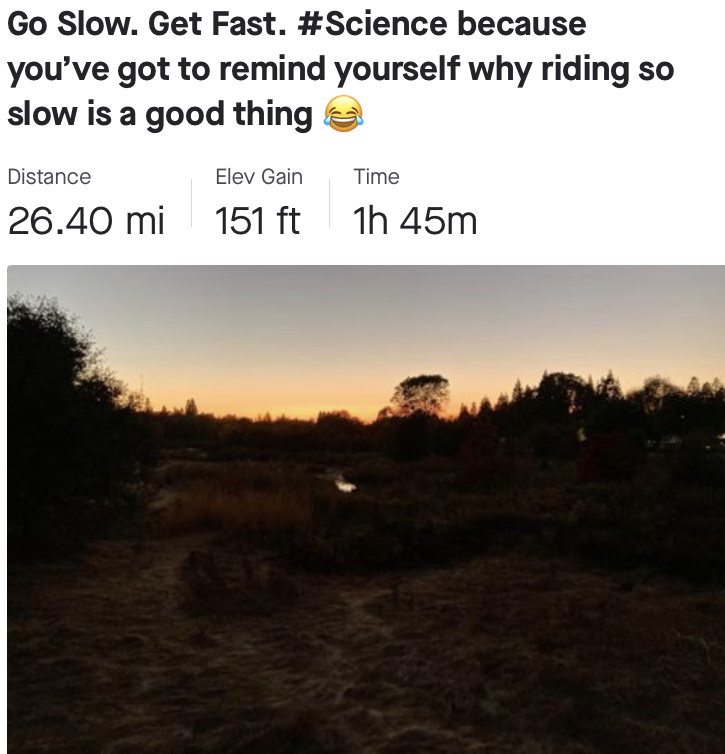This screenshot has width=725, height=754.
Task: Click the text "slow is a good thing"
Action: (x=160, y=114)
